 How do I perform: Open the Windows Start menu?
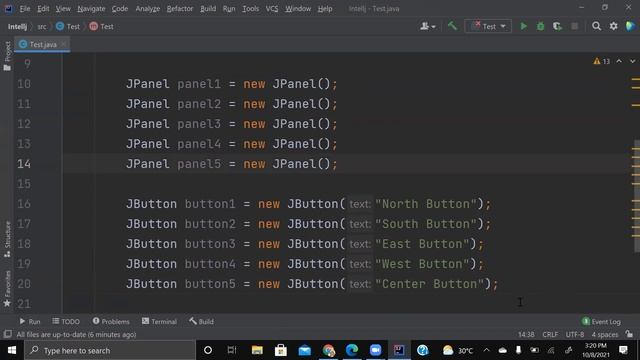[x=12, y=350]
